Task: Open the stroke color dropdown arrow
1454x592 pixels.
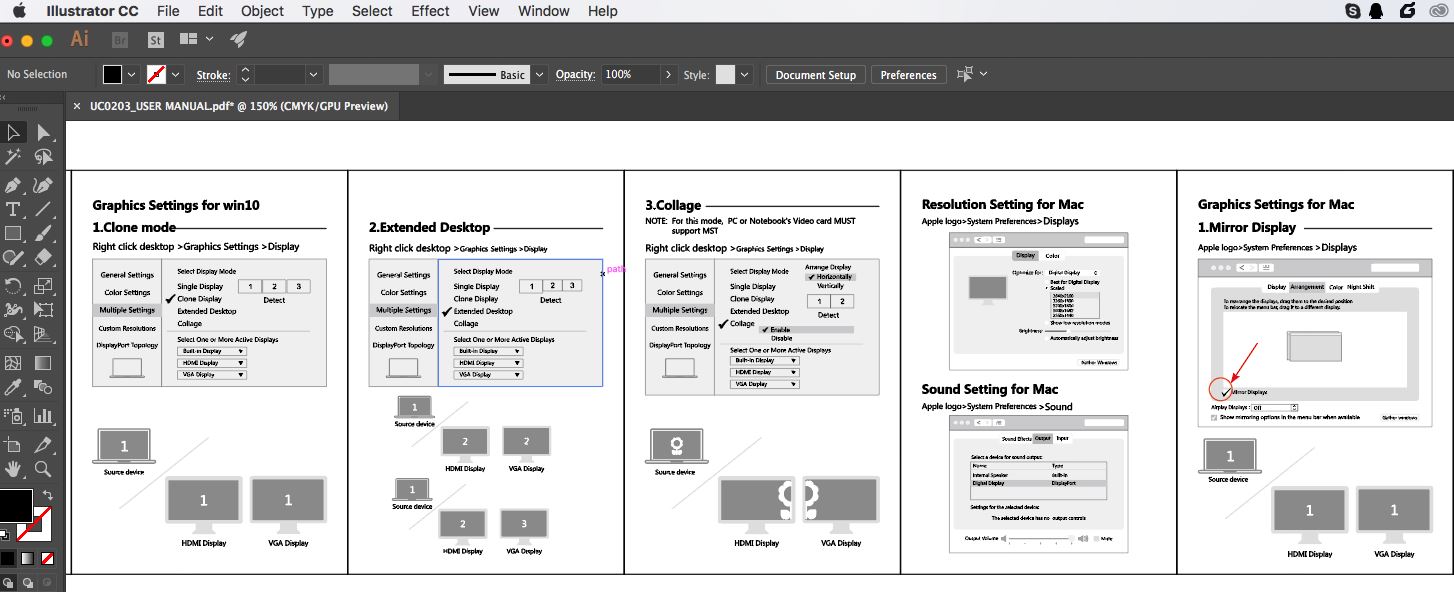Action: tap(176, 75)
